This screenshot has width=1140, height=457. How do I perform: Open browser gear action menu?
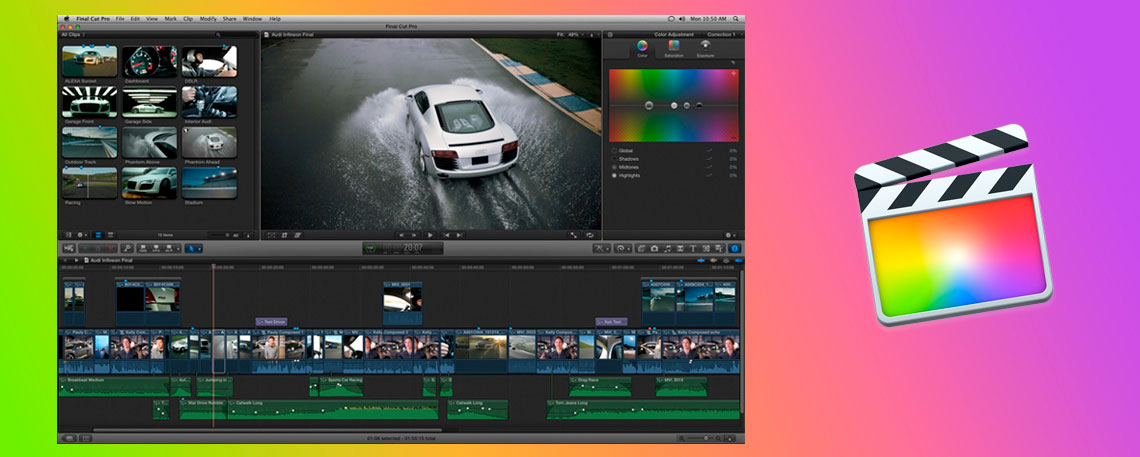82,235
